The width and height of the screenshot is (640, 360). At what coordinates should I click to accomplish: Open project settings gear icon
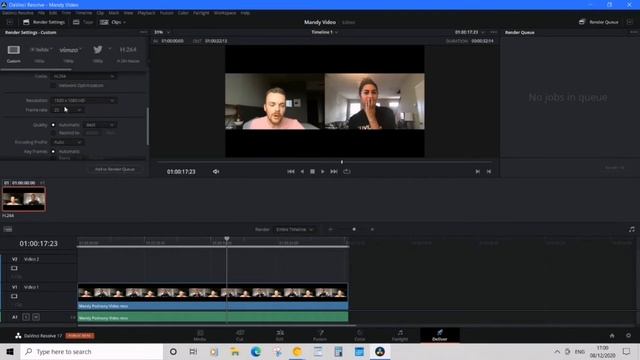[x=628, y=336]
